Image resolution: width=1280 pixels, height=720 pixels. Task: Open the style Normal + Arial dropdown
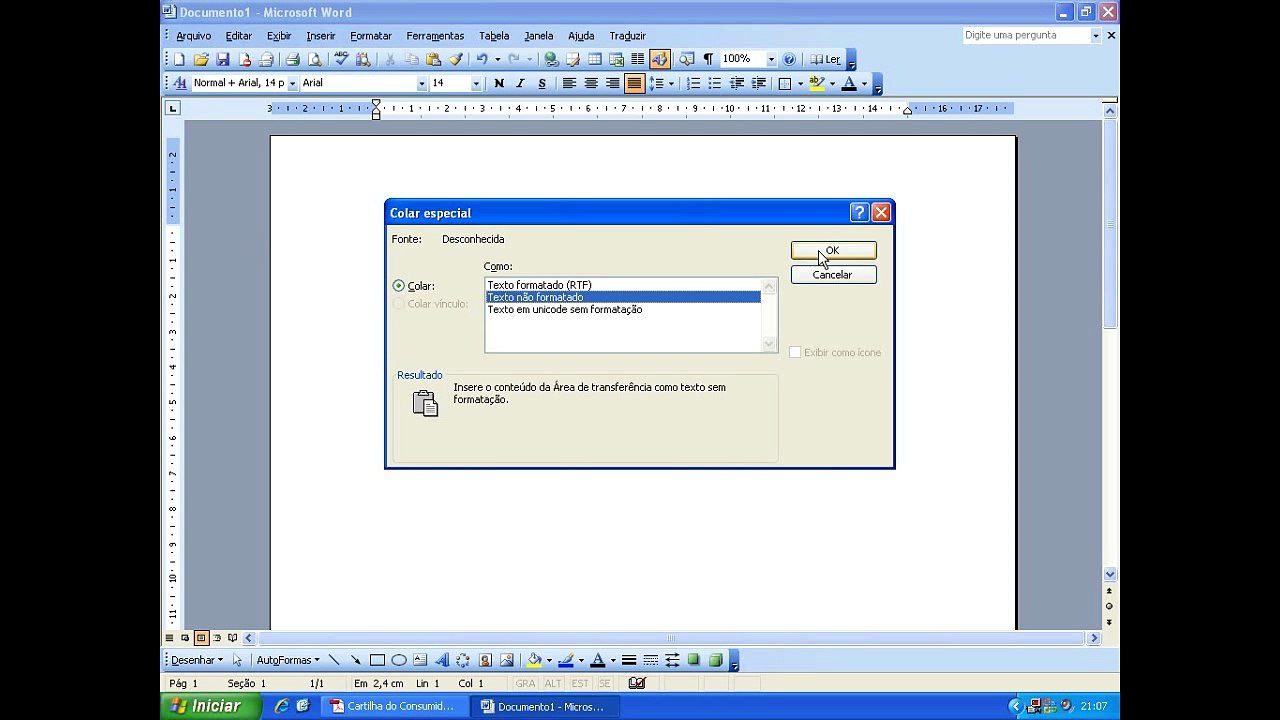[292, 84]
